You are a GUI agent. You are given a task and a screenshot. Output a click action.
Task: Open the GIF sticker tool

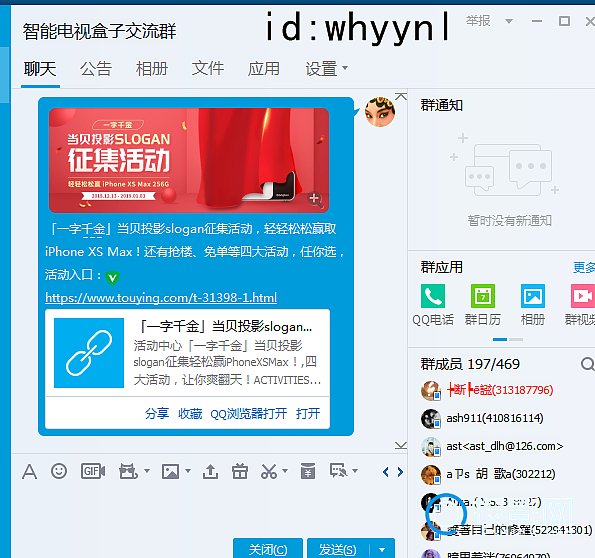tap(93, 471)
